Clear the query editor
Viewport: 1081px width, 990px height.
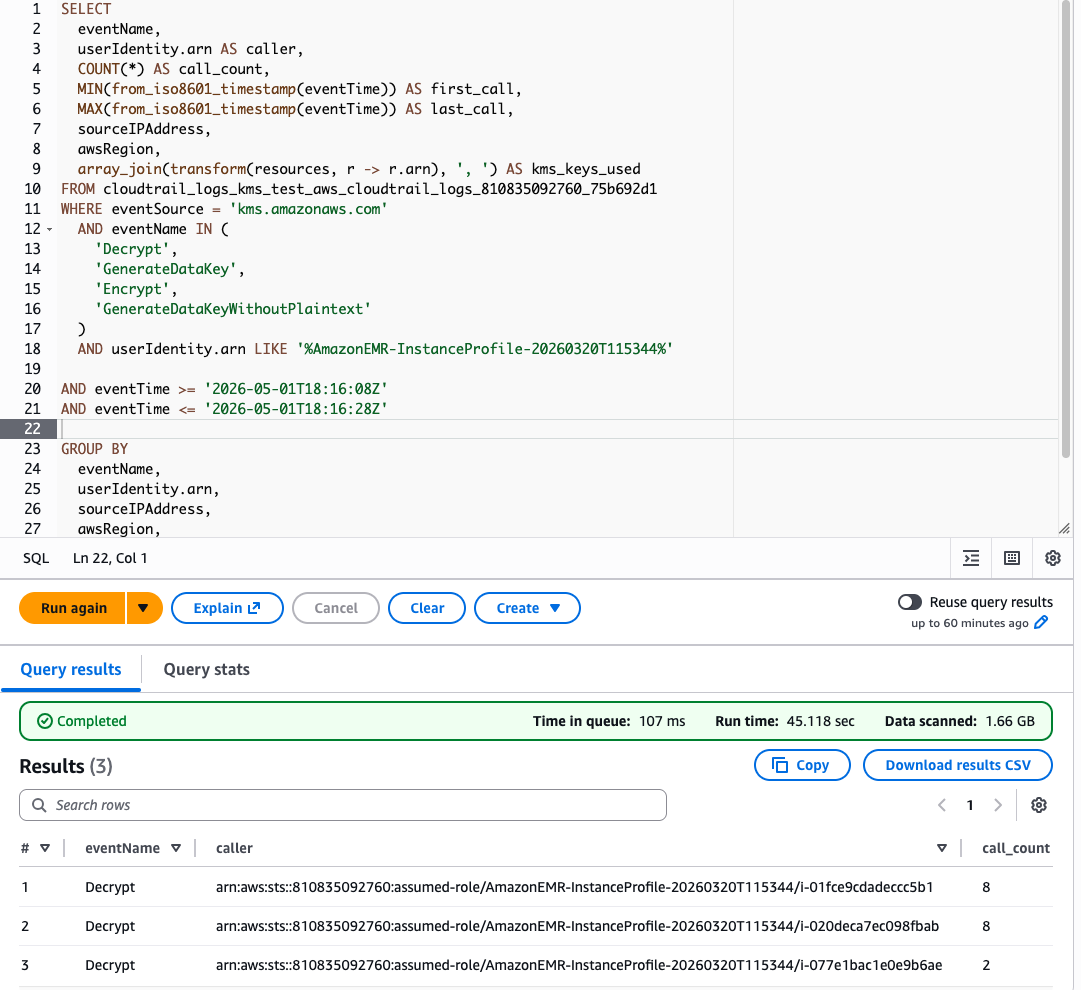427,608
